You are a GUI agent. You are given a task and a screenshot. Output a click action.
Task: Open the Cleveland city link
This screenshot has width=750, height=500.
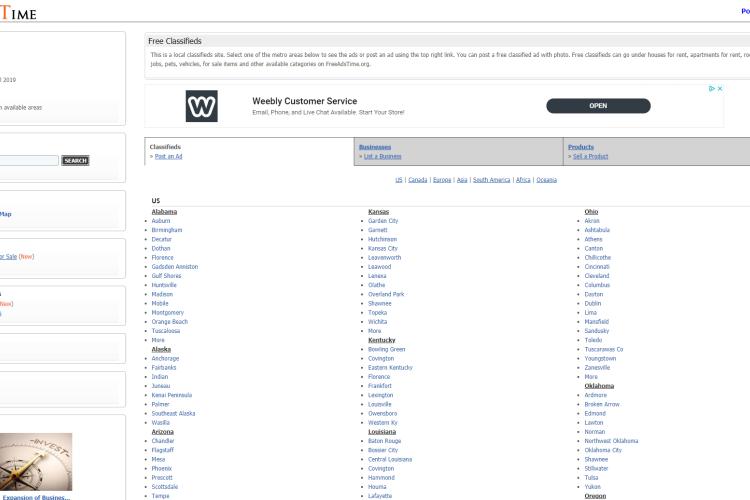597,276
